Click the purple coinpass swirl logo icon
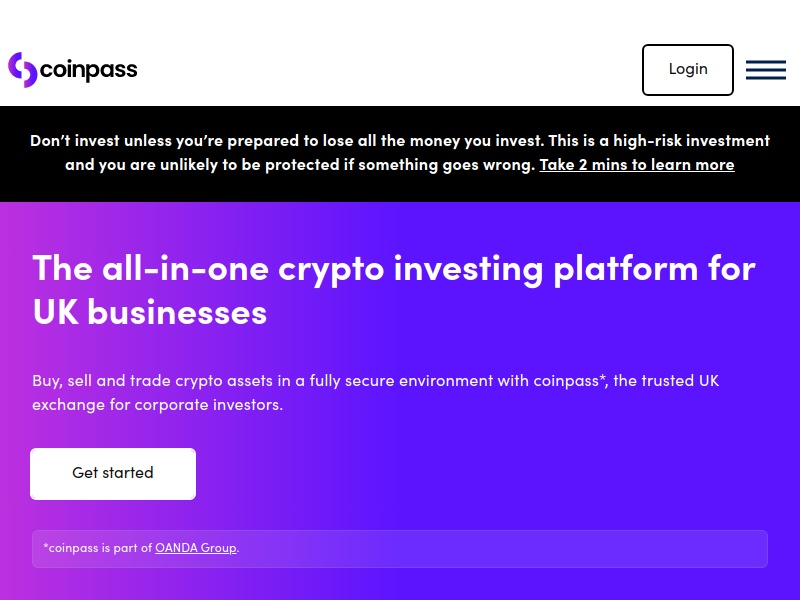Screen dimensions: 800x600 click(23, 70)
